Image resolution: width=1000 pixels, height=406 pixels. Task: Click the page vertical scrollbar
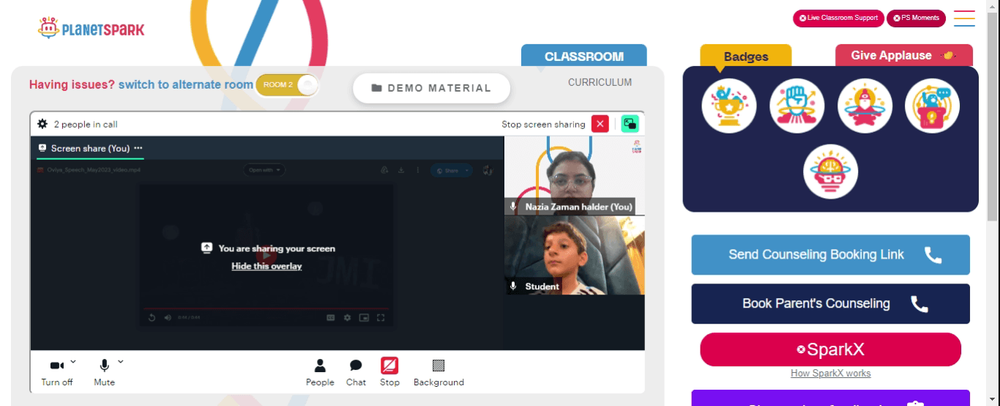[x=993, y=115]
